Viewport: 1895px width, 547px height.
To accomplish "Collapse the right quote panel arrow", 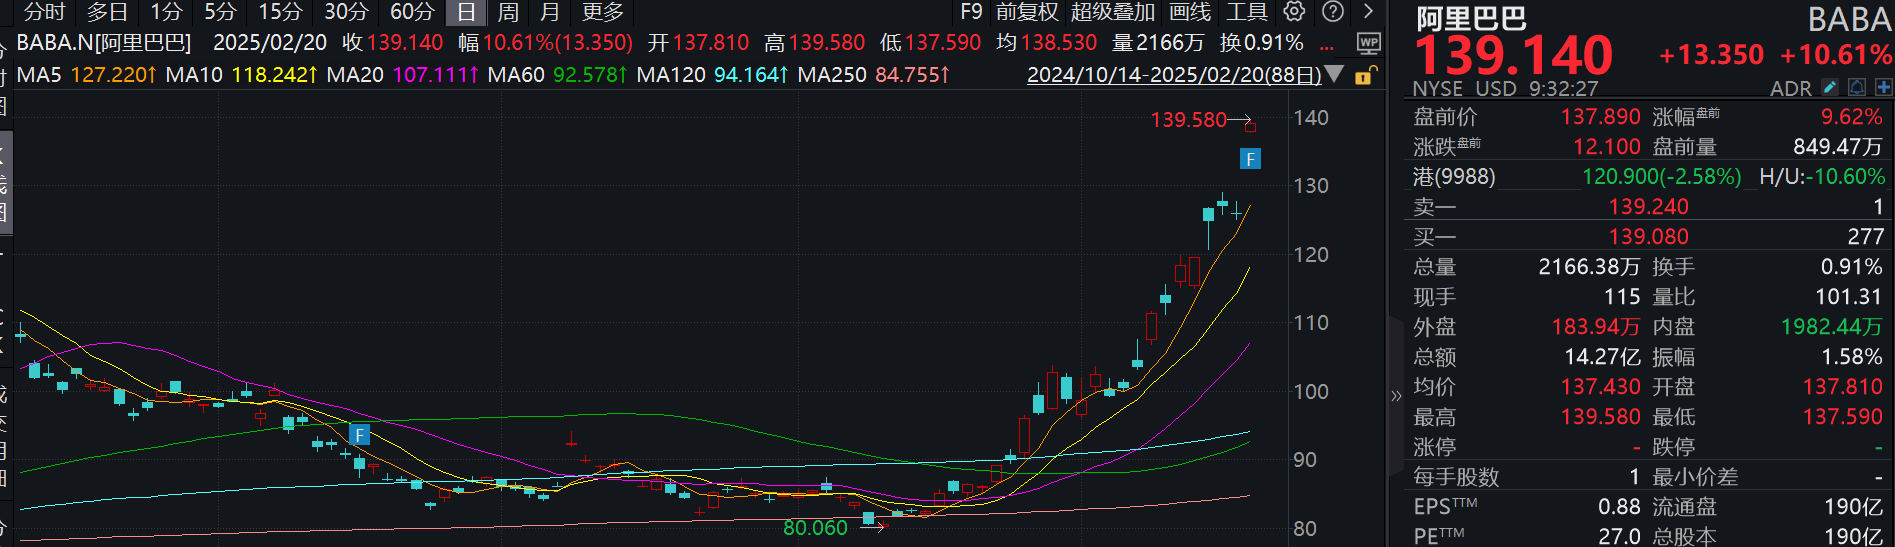I will [x=1396, y=396].
